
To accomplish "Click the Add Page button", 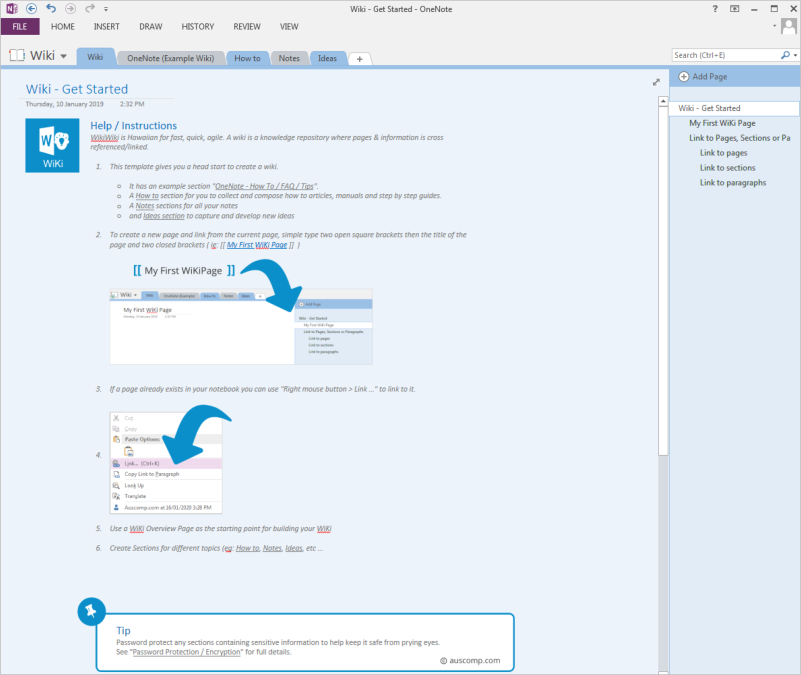I will (x=703, y=77).
